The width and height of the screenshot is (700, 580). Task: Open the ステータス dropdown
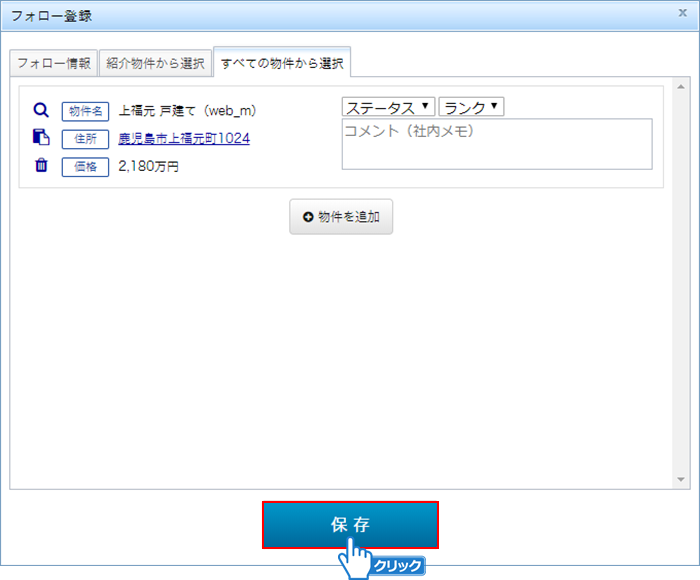tap(388, 107)
